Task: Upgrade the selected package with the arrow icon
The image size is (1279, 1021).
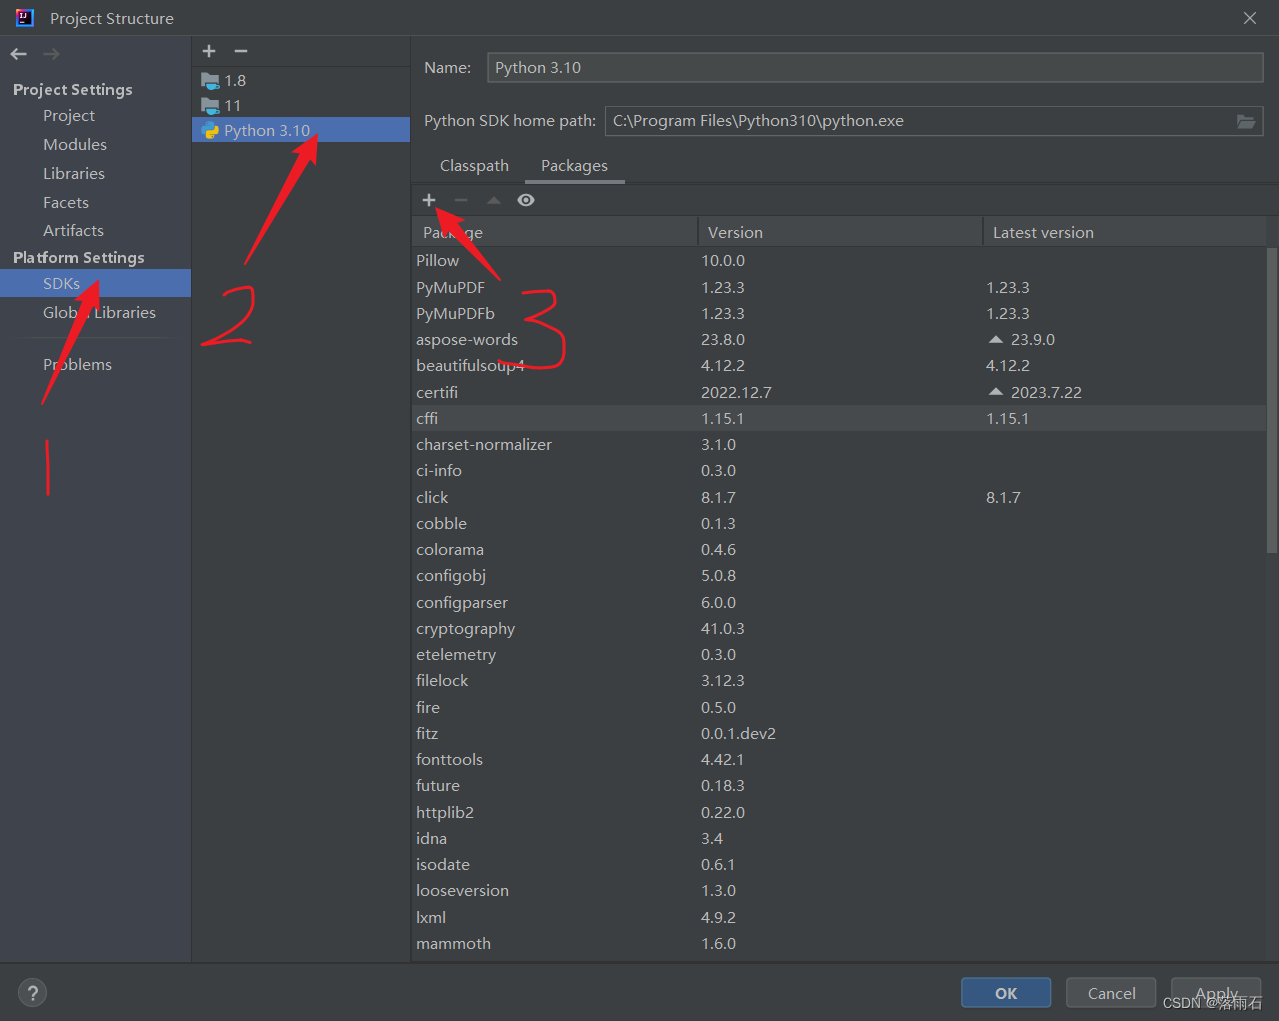Action: [493, 200]
